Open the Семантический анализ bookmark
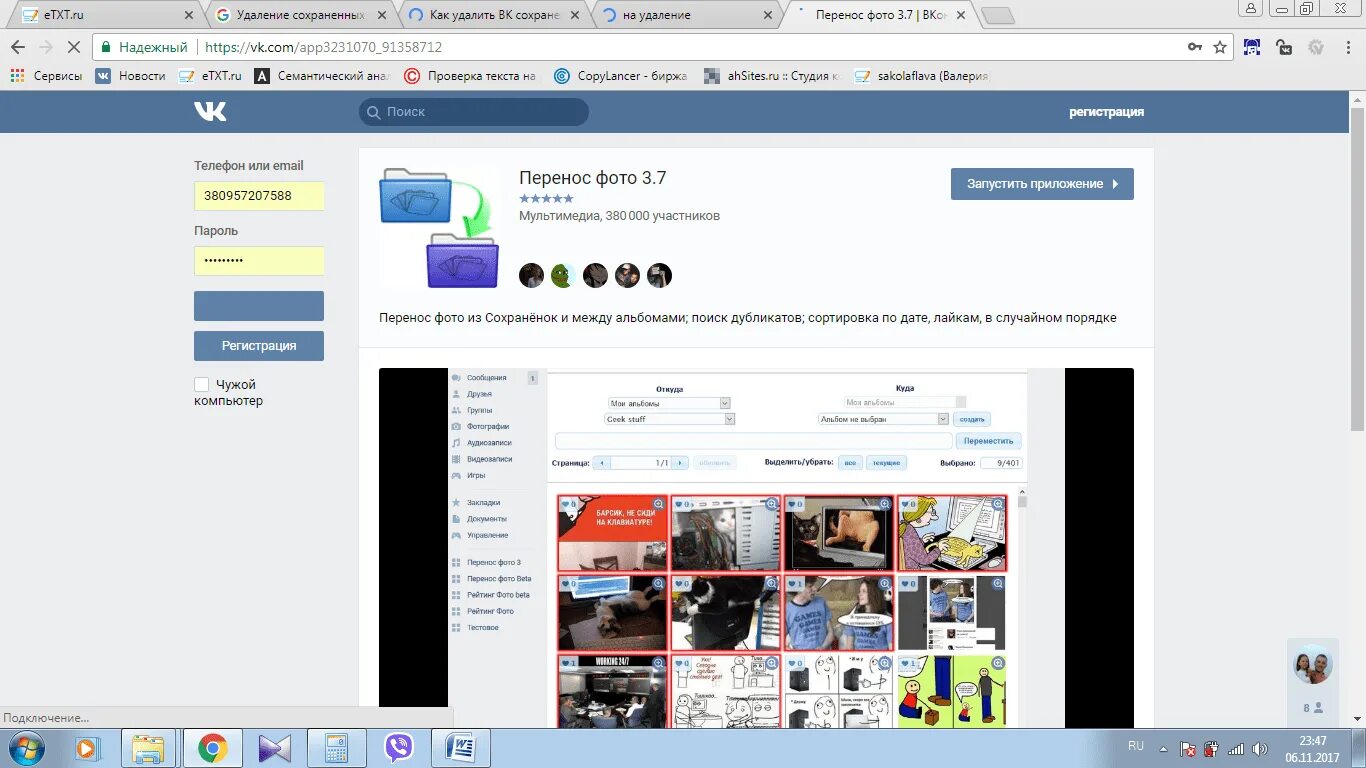This screenshot has width=1366, height=768. click(322, 75)
